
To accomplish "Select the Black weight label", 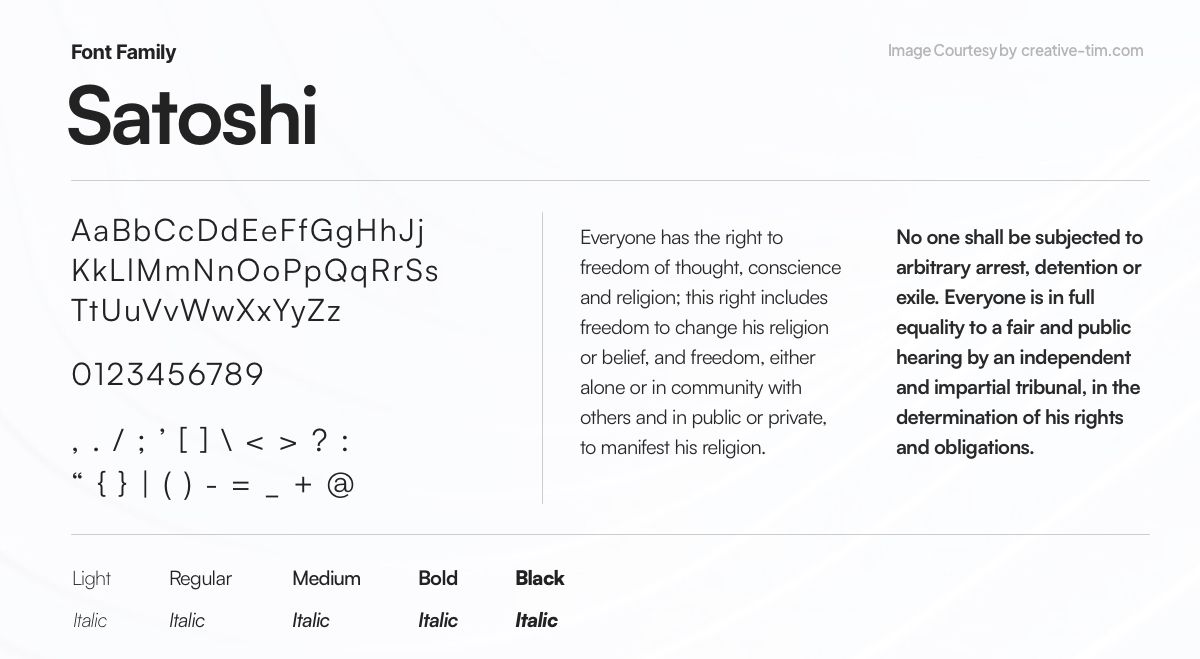I will pos(540,578).
